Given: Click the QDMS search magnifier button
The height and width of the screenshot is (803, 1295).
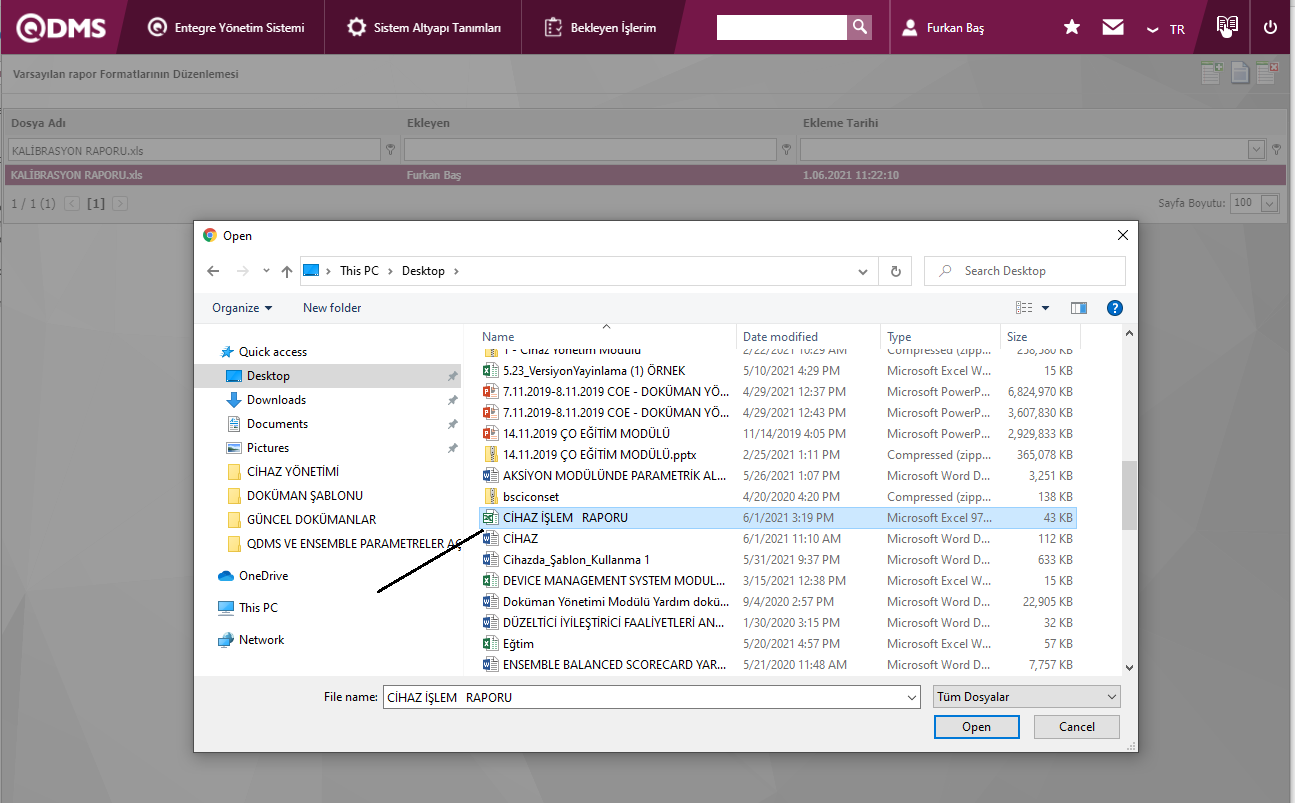Looking at the screenshot, I should 859,28.
